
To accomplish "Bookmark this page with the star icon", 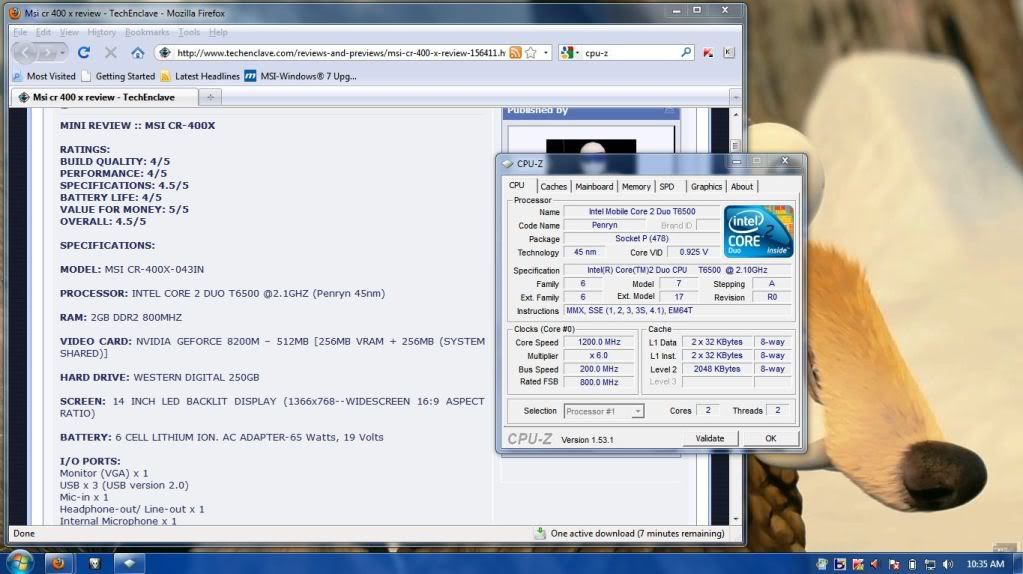I will coord(531,53).
